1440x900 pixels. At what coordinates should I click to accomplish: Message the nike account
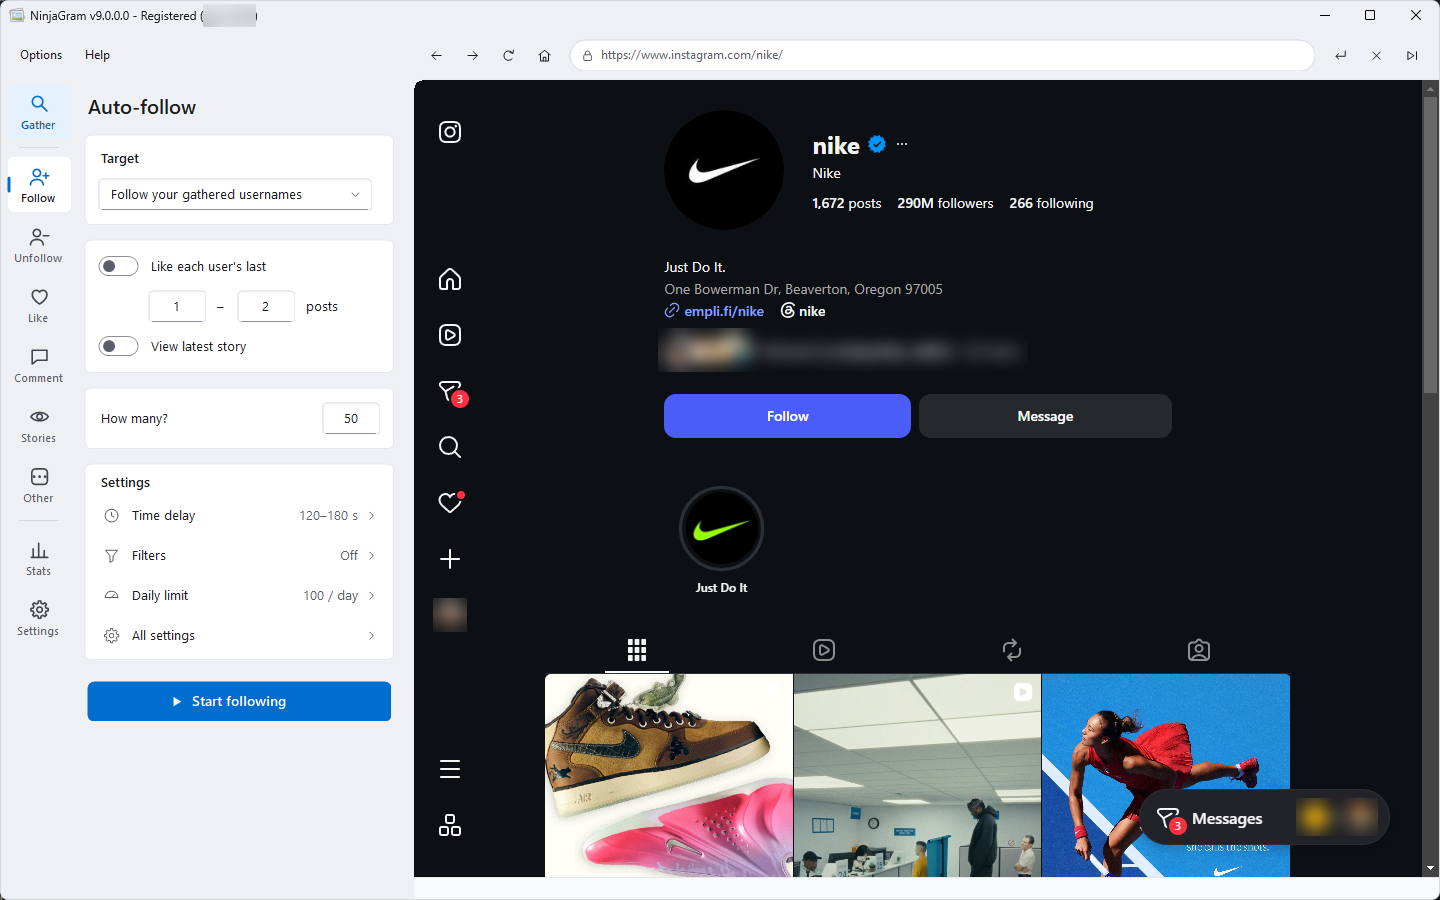[1045, 416]
